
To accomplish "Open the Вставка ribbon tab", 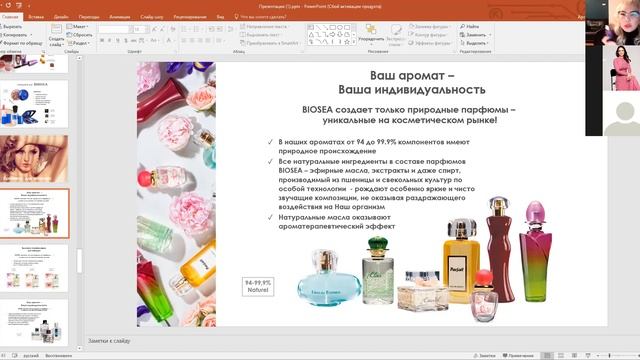I will click(x=36, y=17).
